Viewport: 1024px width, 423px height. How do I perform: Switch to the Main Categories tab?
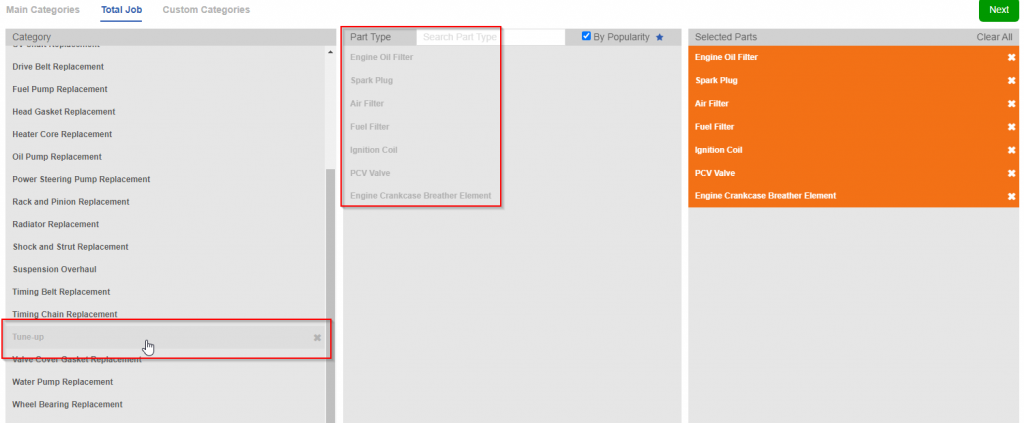[43, 10]
